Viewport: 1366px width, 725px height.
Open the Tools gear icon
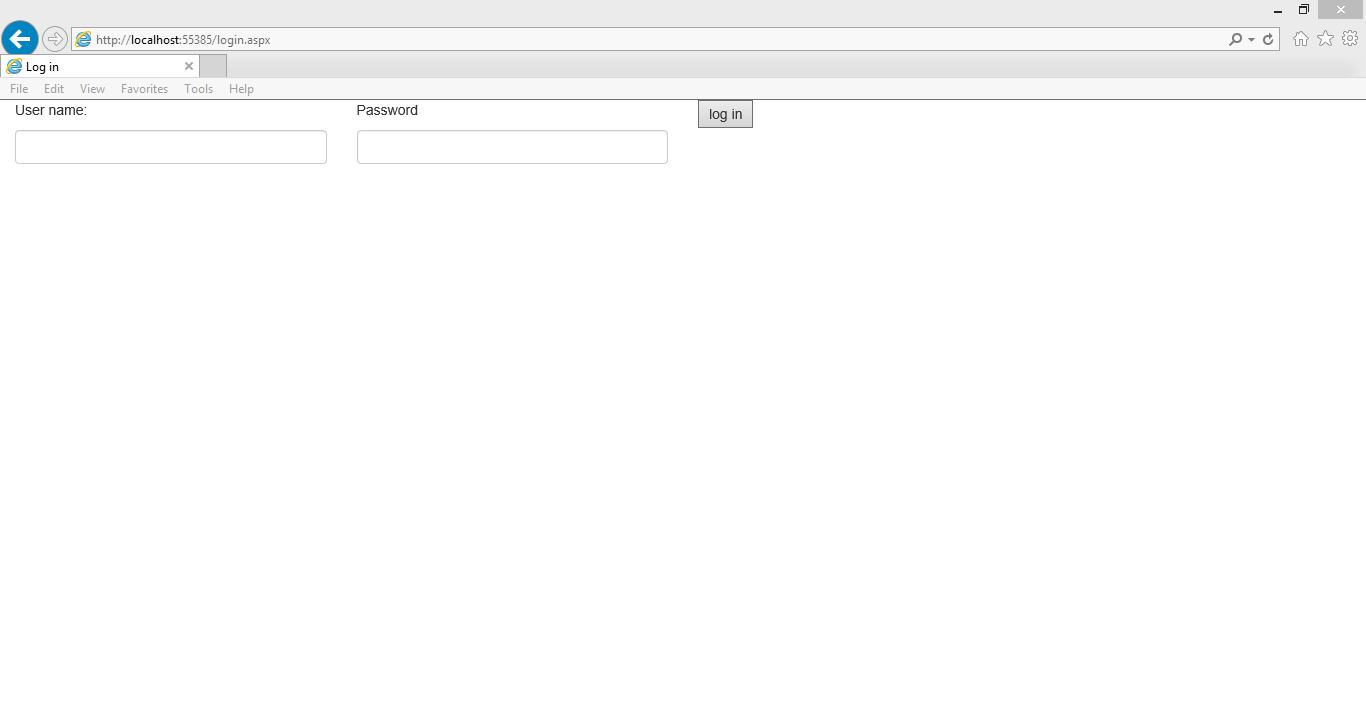(x=1350, y=38)
